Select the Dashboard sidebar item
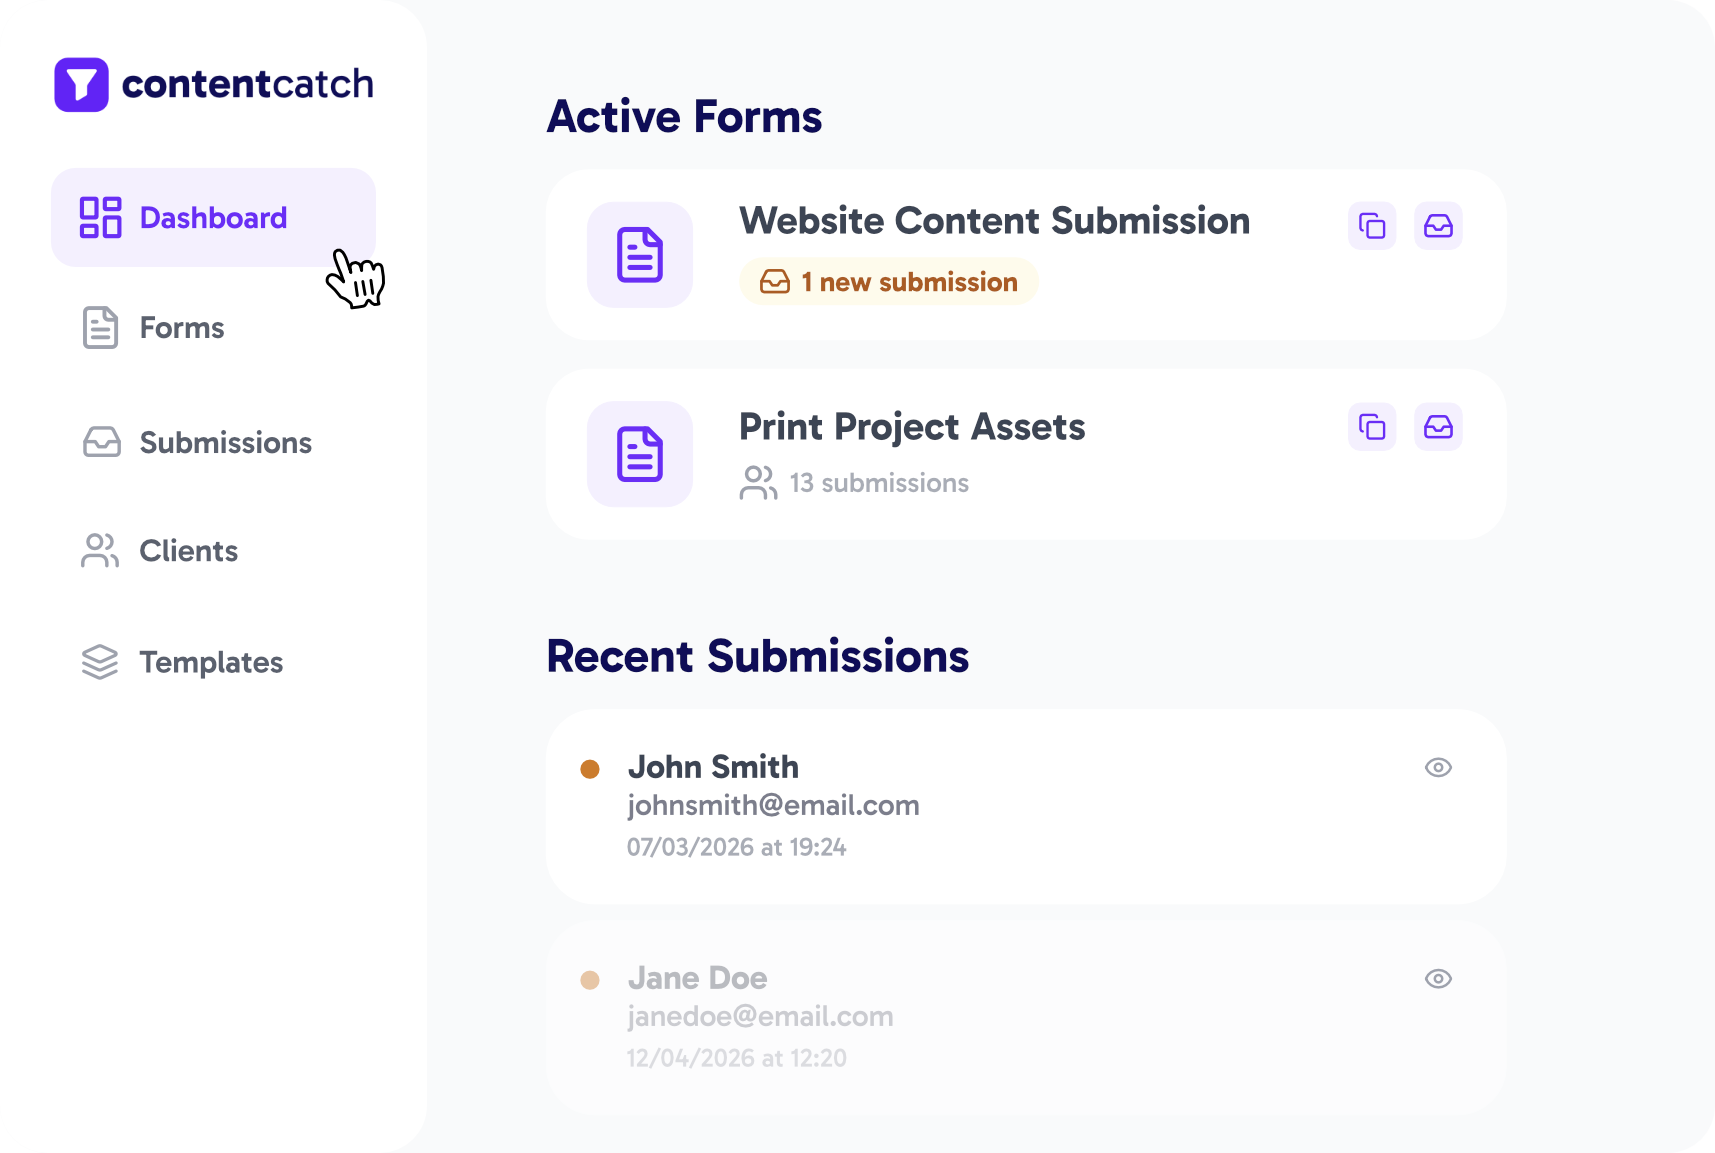Viewport: 1715px width, 1153px height. click(x=213, y=218)
